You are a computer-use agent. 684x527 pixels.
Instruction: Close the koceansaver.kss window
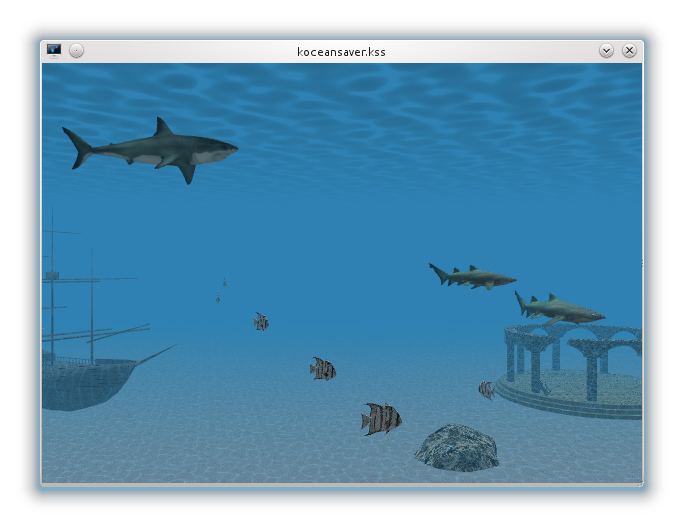pyautogui.click(x=629, y=51)
